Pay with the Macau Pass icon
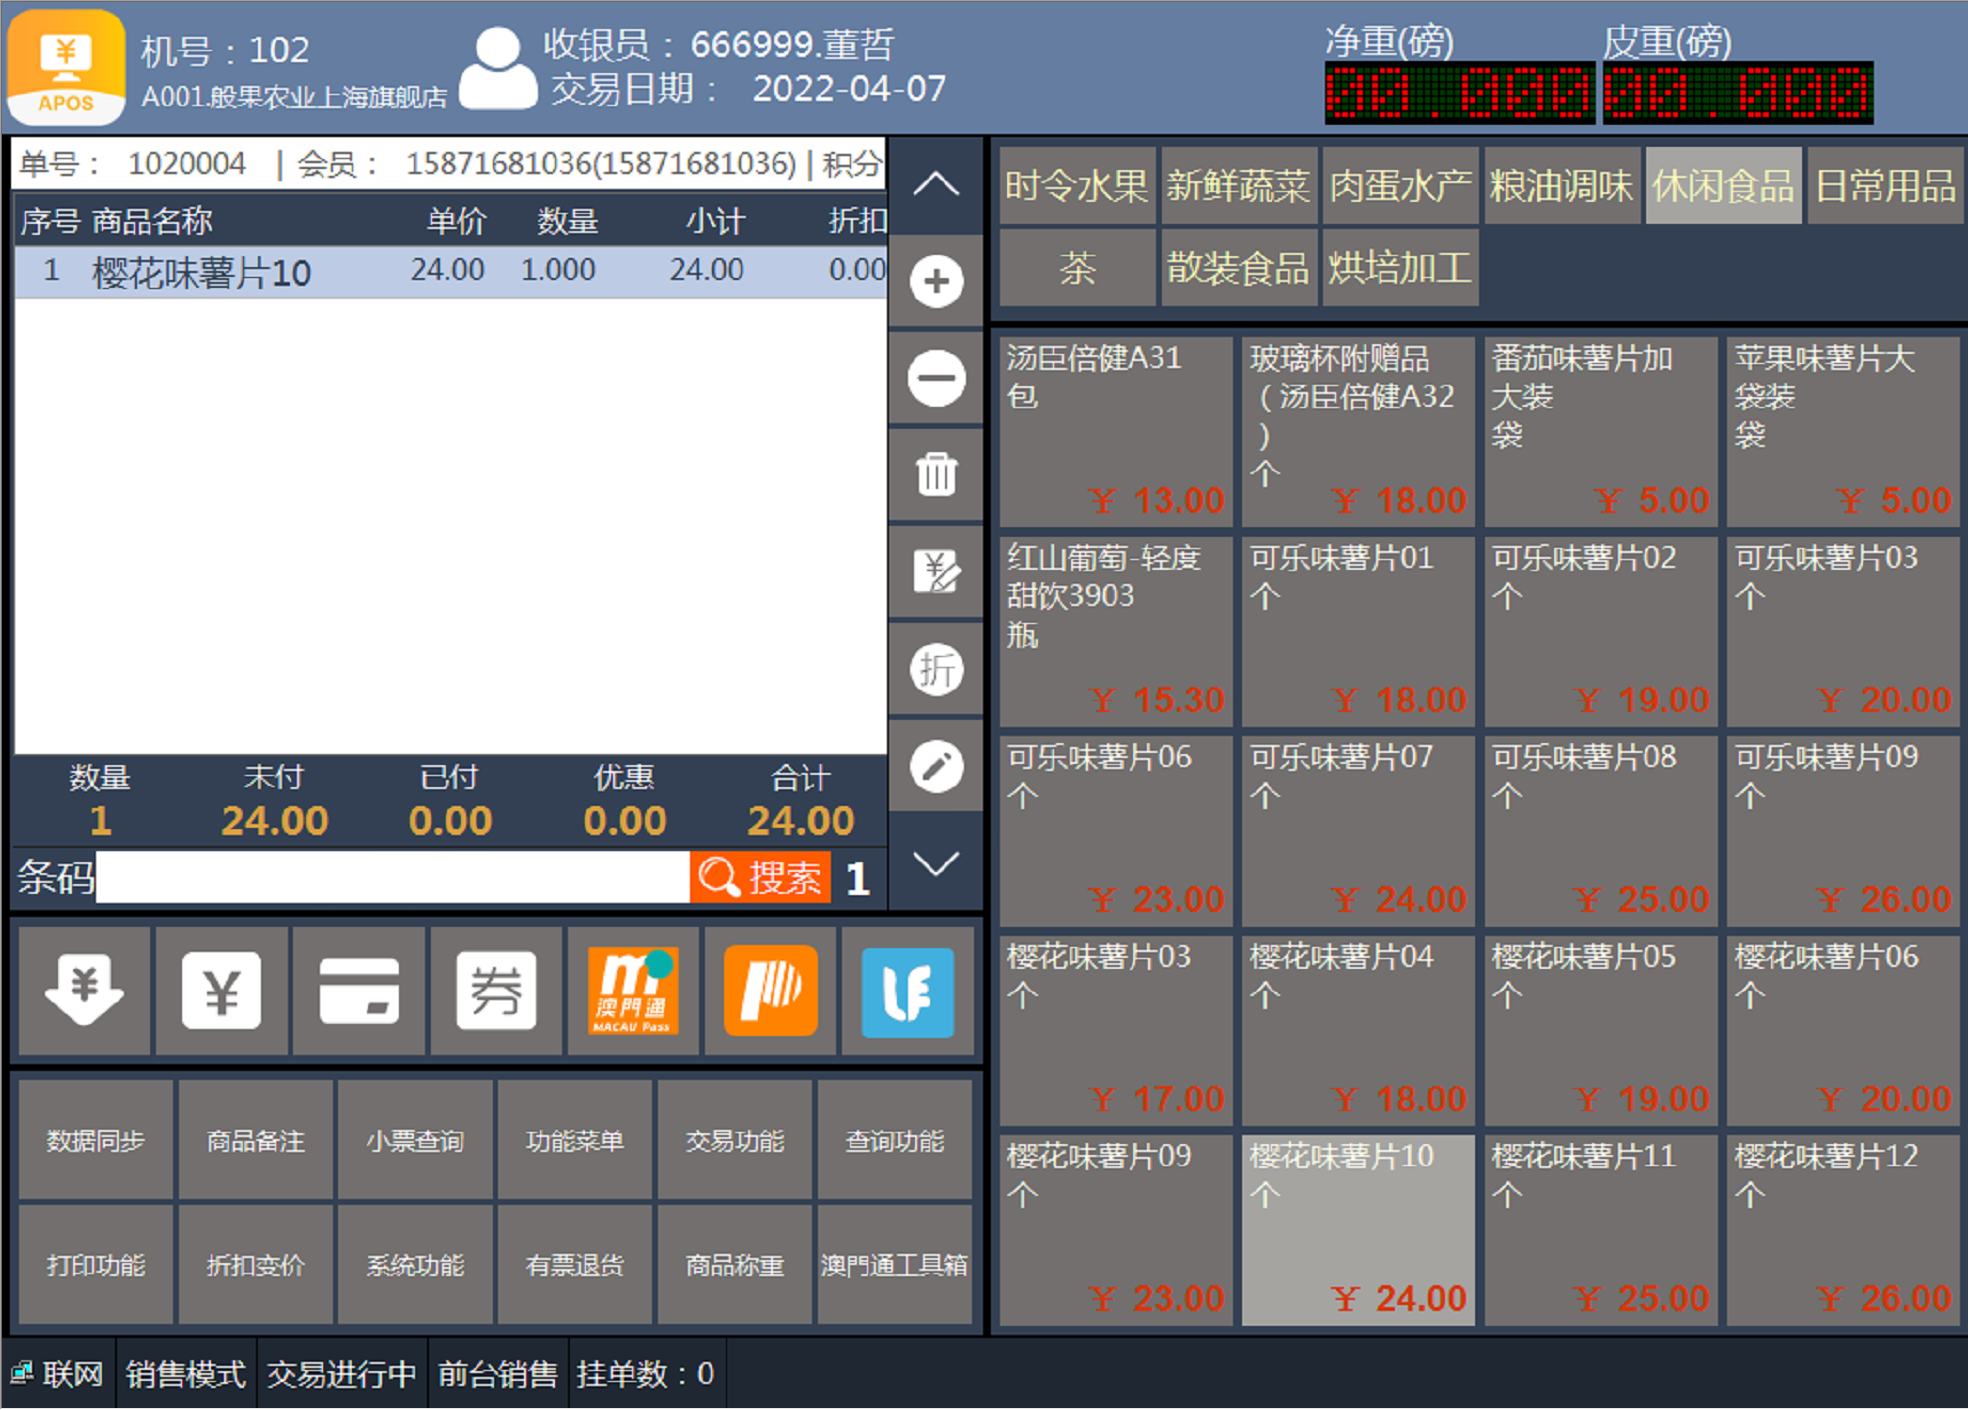Image resolution: width=1968 pixels, height=1410 pixels. click(x=633, y=990)
